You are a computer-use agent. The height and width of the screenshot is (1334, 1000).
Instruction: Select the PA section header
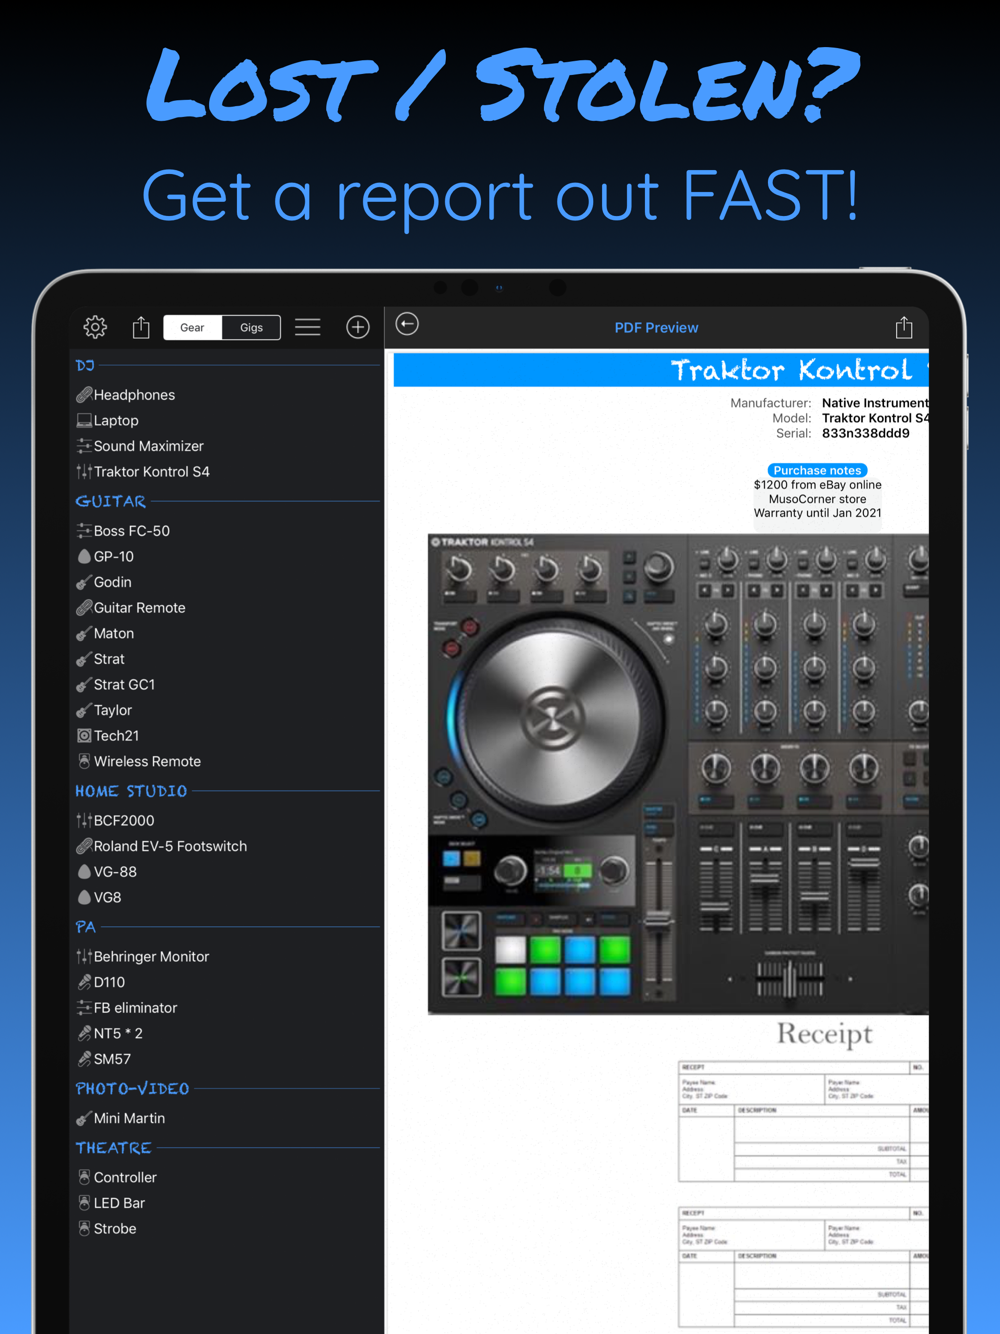(86, 927)
